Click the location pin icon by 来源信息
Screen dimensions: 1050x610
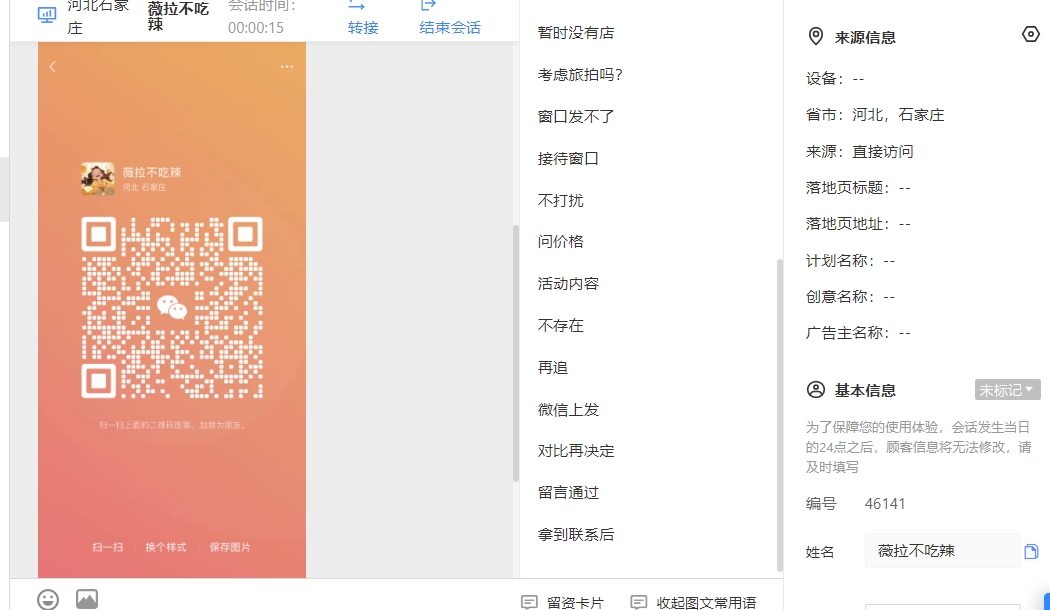click(x=816, y=36)
